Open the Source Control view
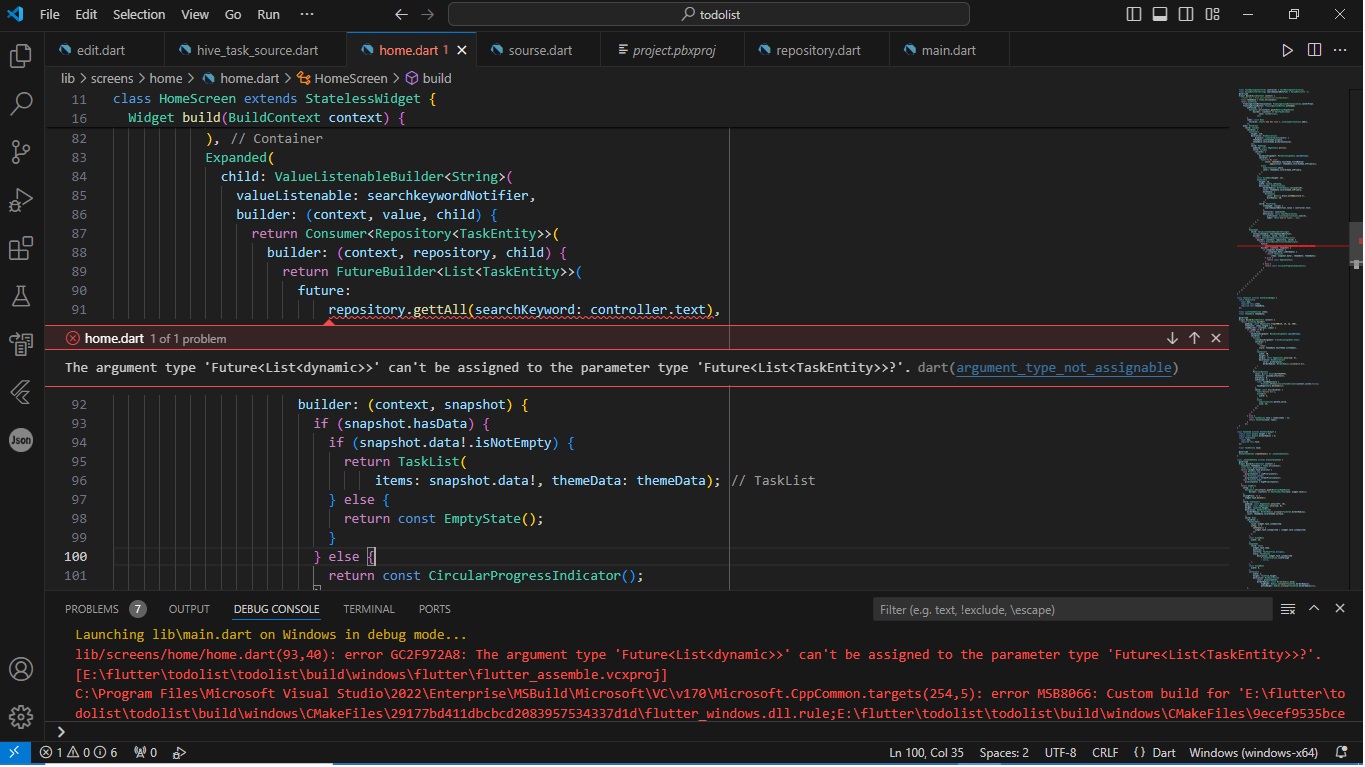The height and width of the screenshot is (767, 1365). [x=21, y=152]
